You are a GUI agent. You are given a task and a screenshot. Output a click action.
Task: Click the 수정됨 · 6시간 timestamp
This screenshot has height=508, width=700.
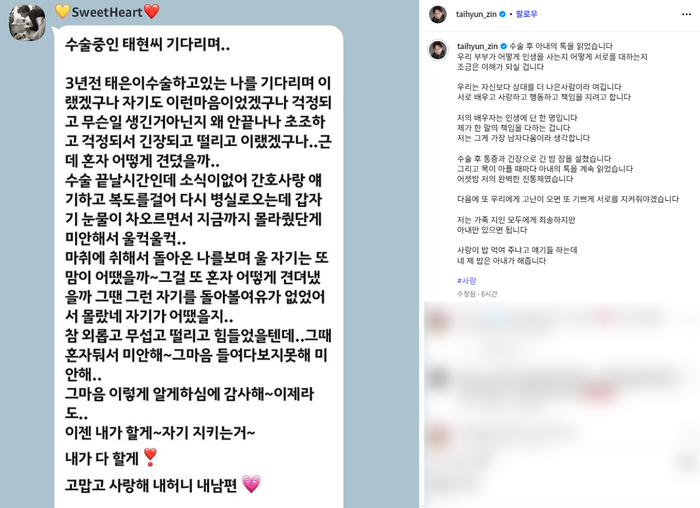tap(477, 294)
